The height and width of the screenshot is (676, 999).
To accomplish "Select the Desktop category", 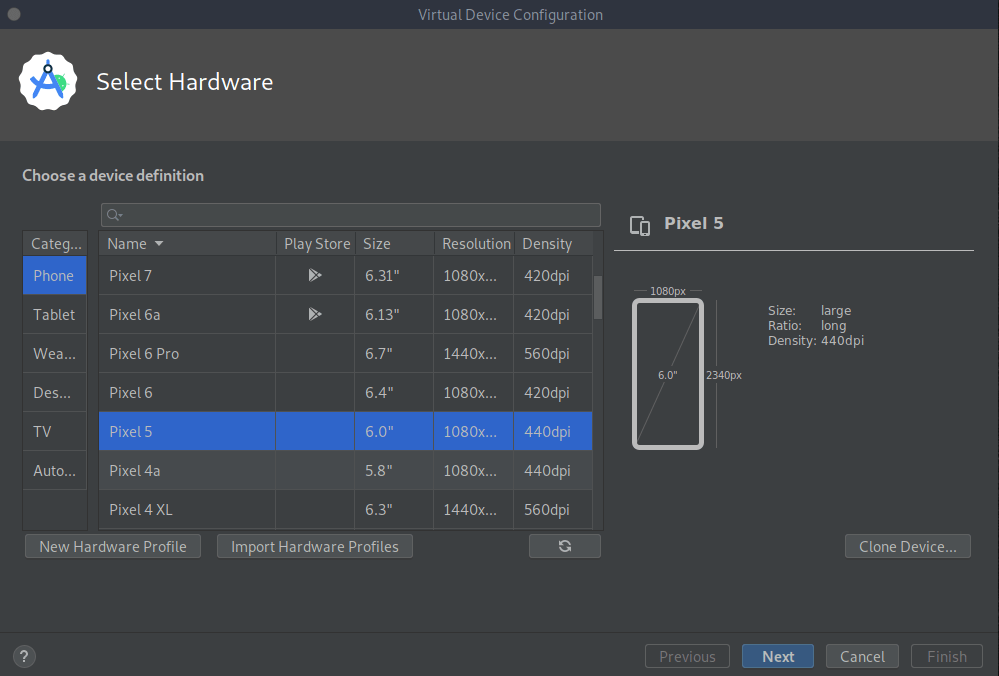I will coord(55,392).
